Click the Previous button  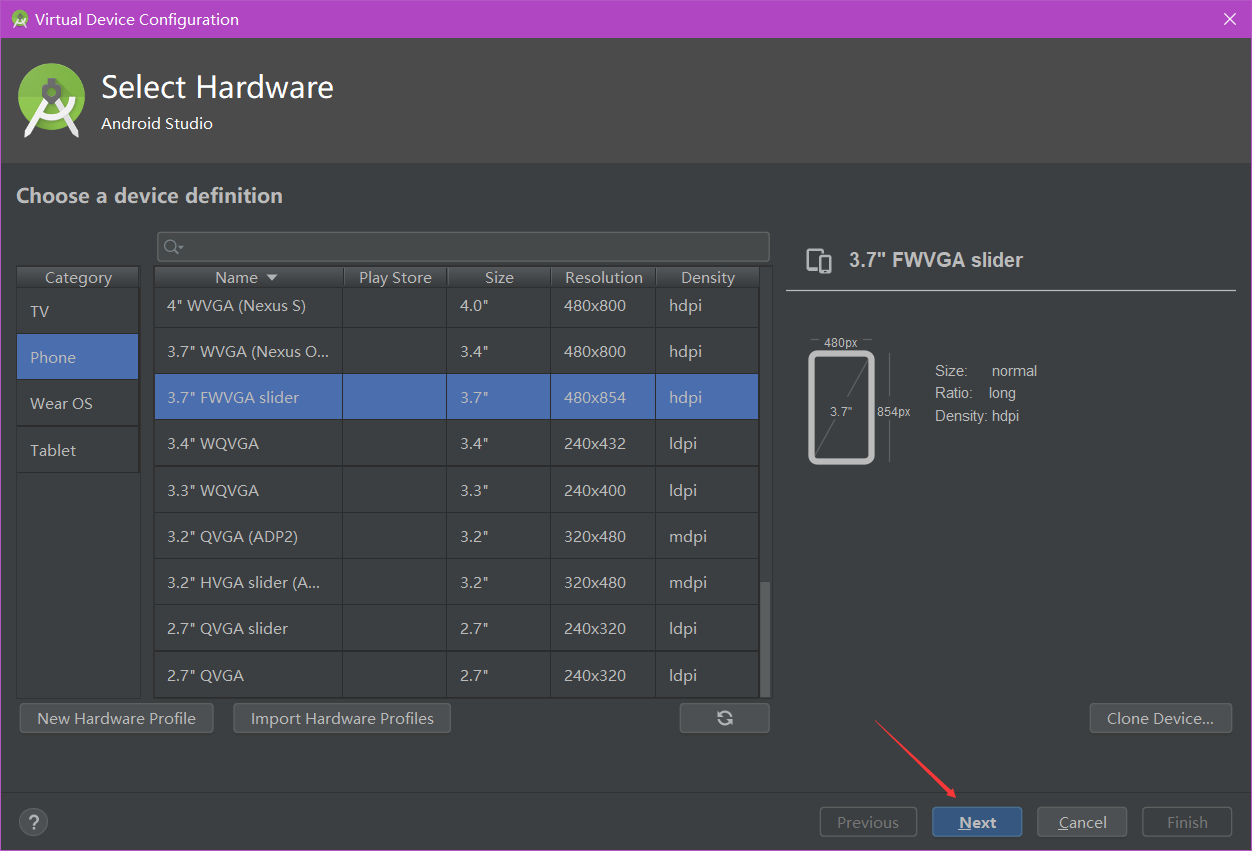coord(868,822)
